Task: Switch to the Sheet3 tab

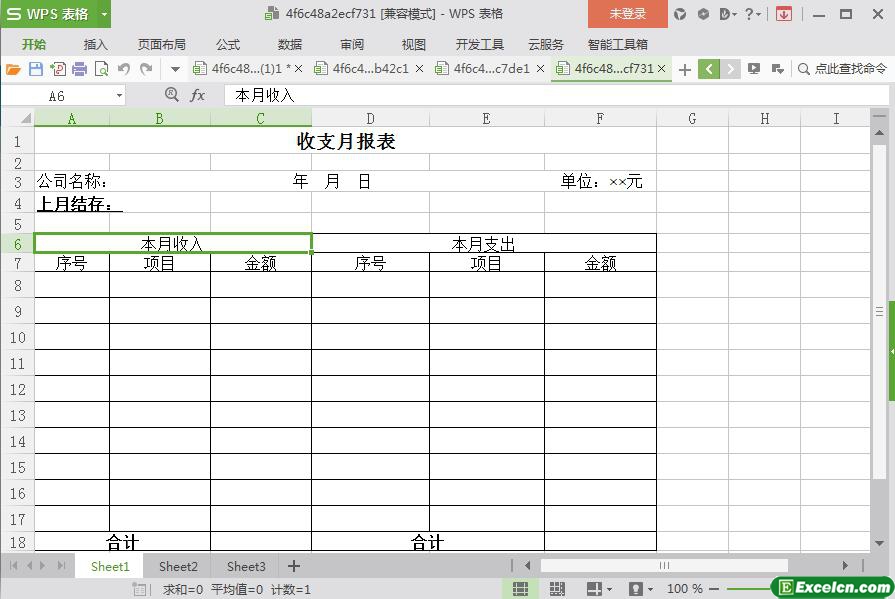Action: [x=246, y=566]
